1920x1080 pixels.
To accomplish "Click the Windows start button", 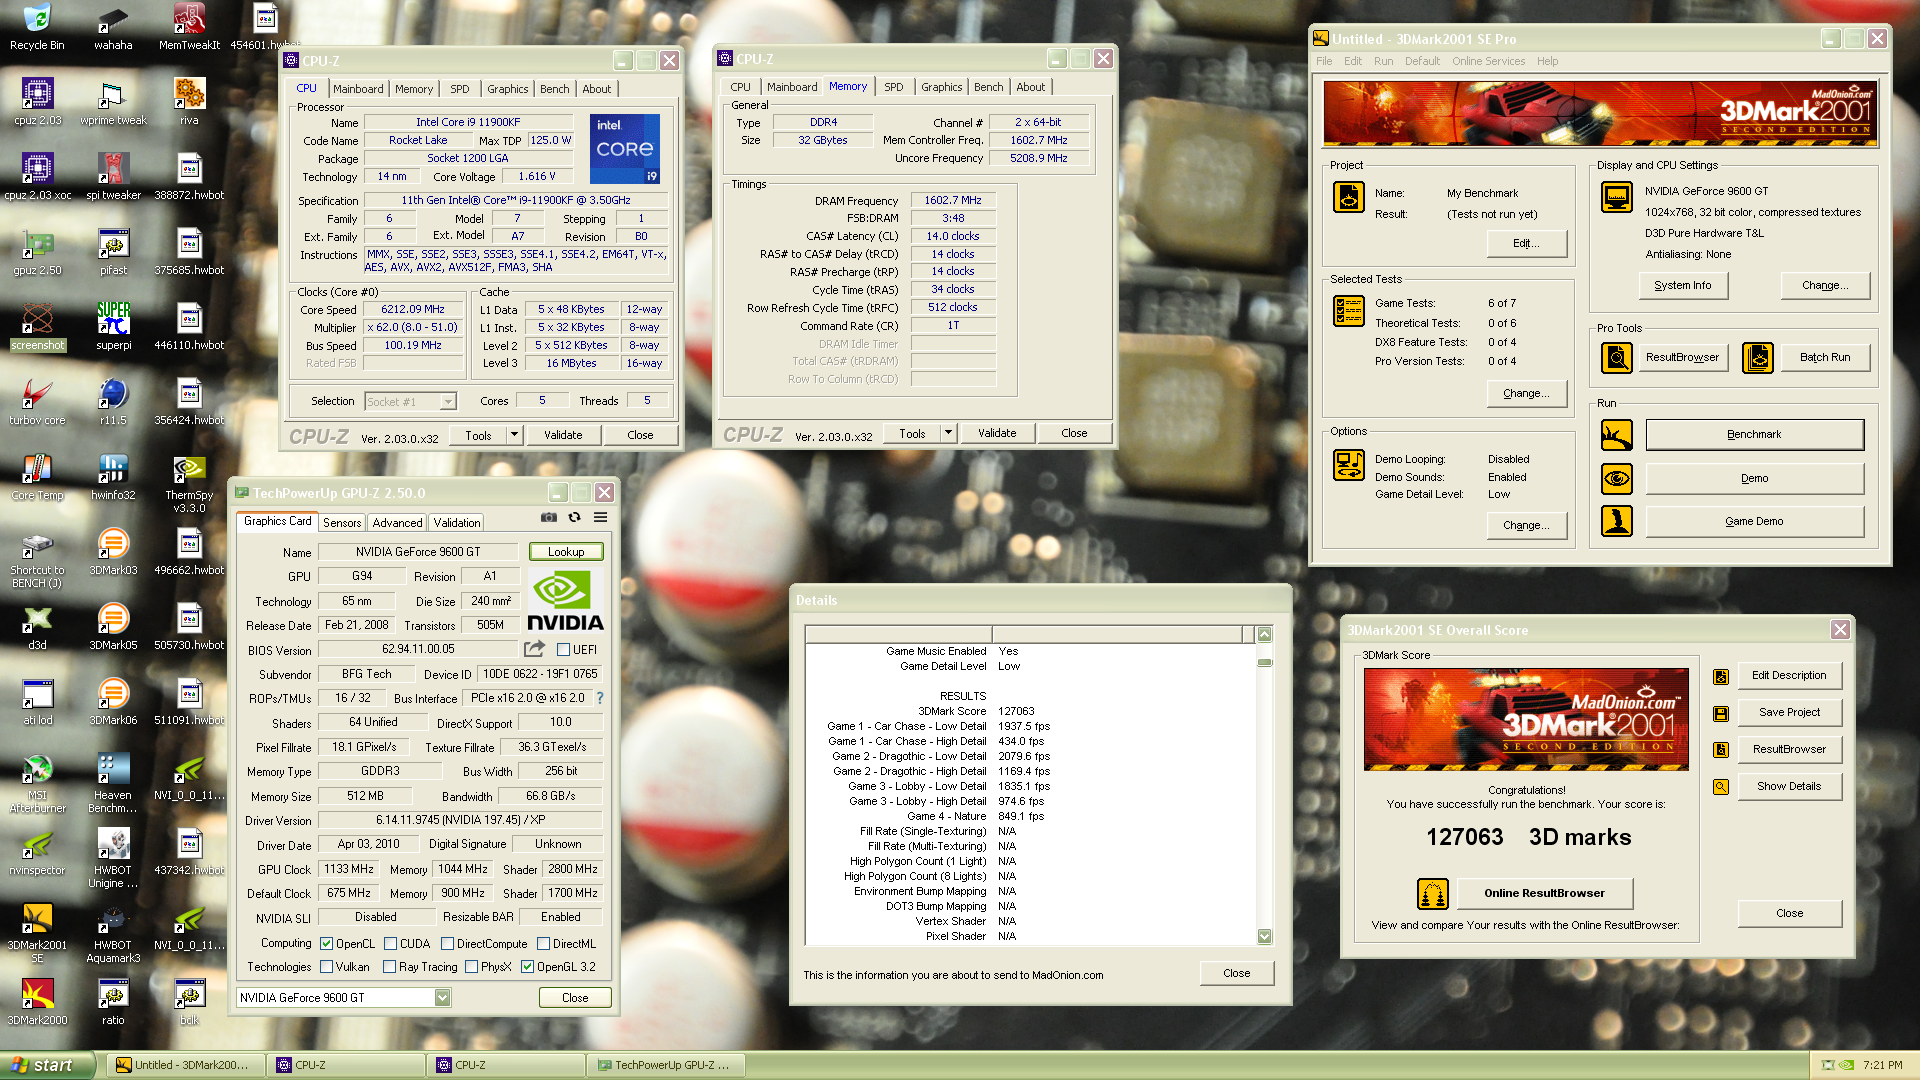I will coord(47,1065).
